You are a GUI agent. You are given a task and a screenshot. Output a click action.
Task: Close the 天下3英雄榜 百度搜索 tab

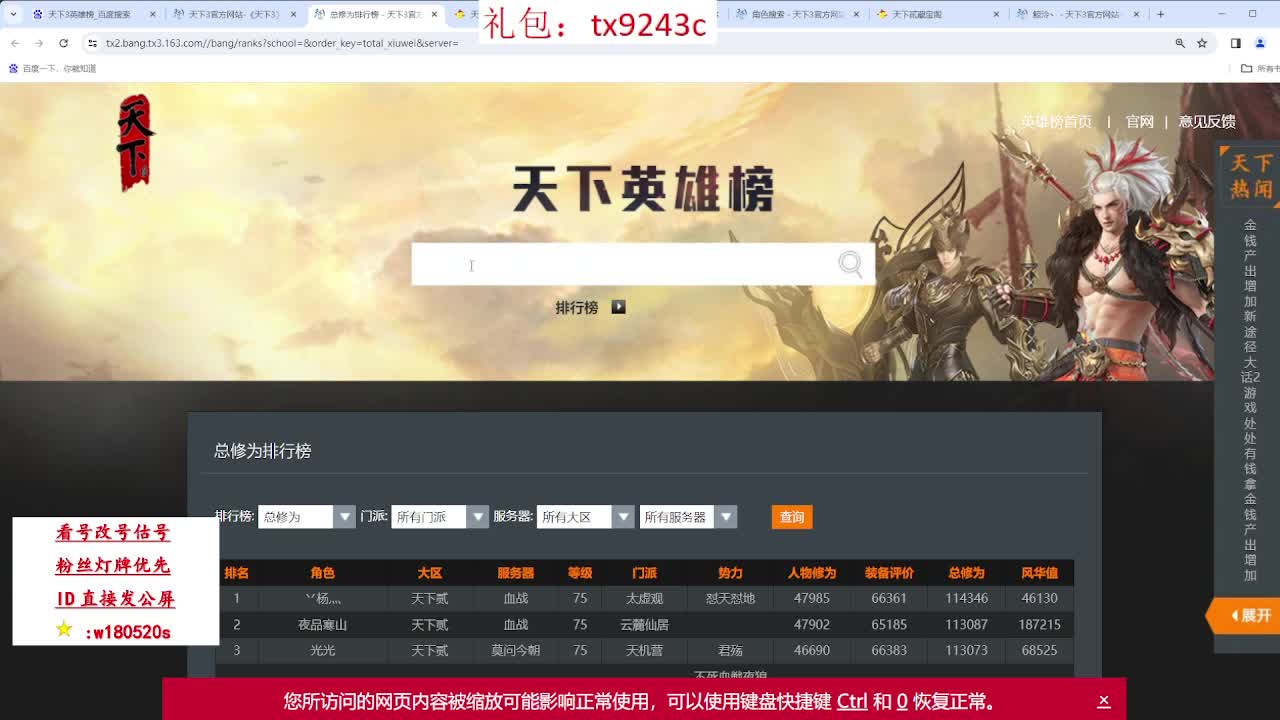click(x=153, y=14)
